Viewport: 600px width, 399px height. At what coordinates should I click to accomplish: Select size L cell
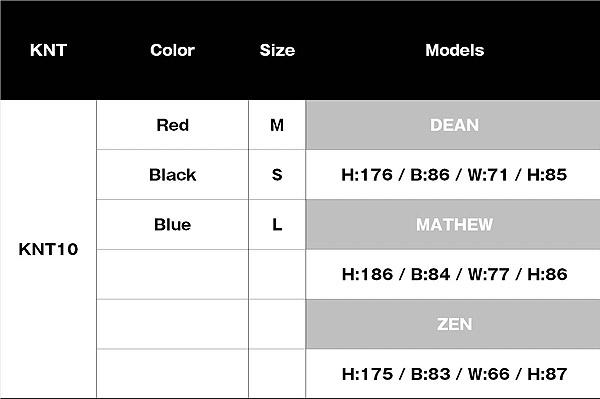pyautogui.click(x=277, y=225)
